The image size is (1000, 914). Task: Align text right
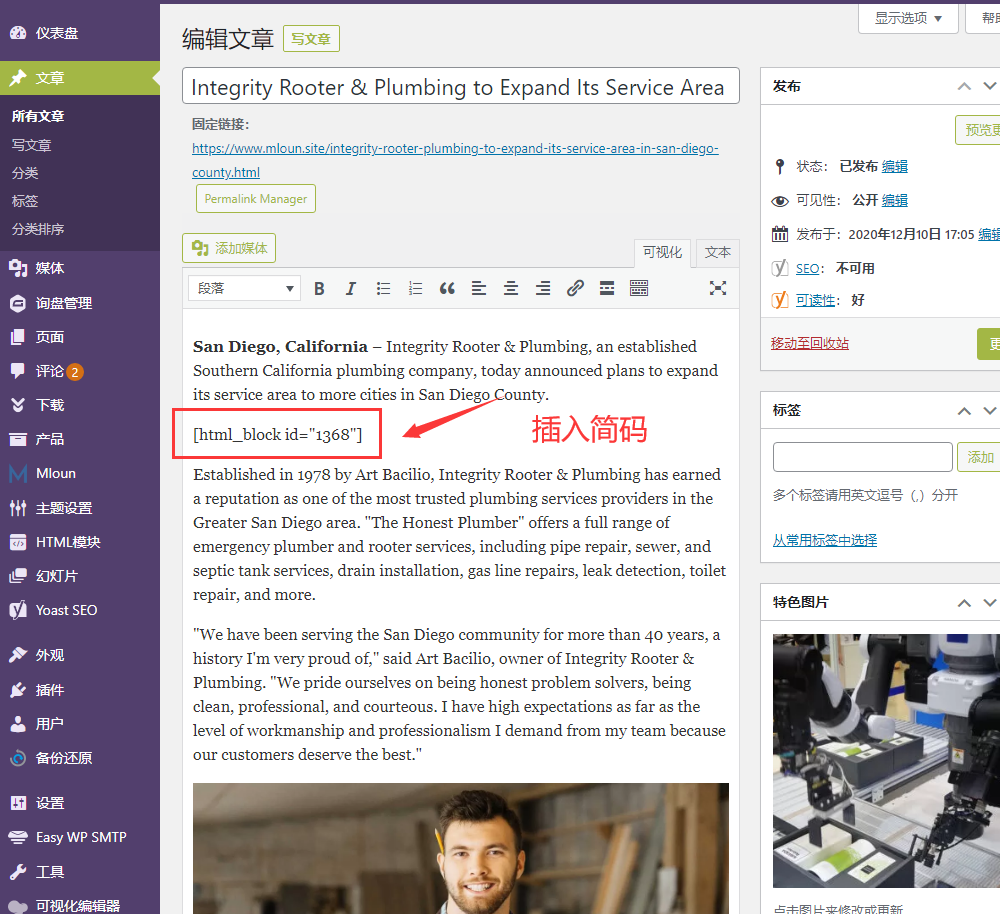(543, 289)
